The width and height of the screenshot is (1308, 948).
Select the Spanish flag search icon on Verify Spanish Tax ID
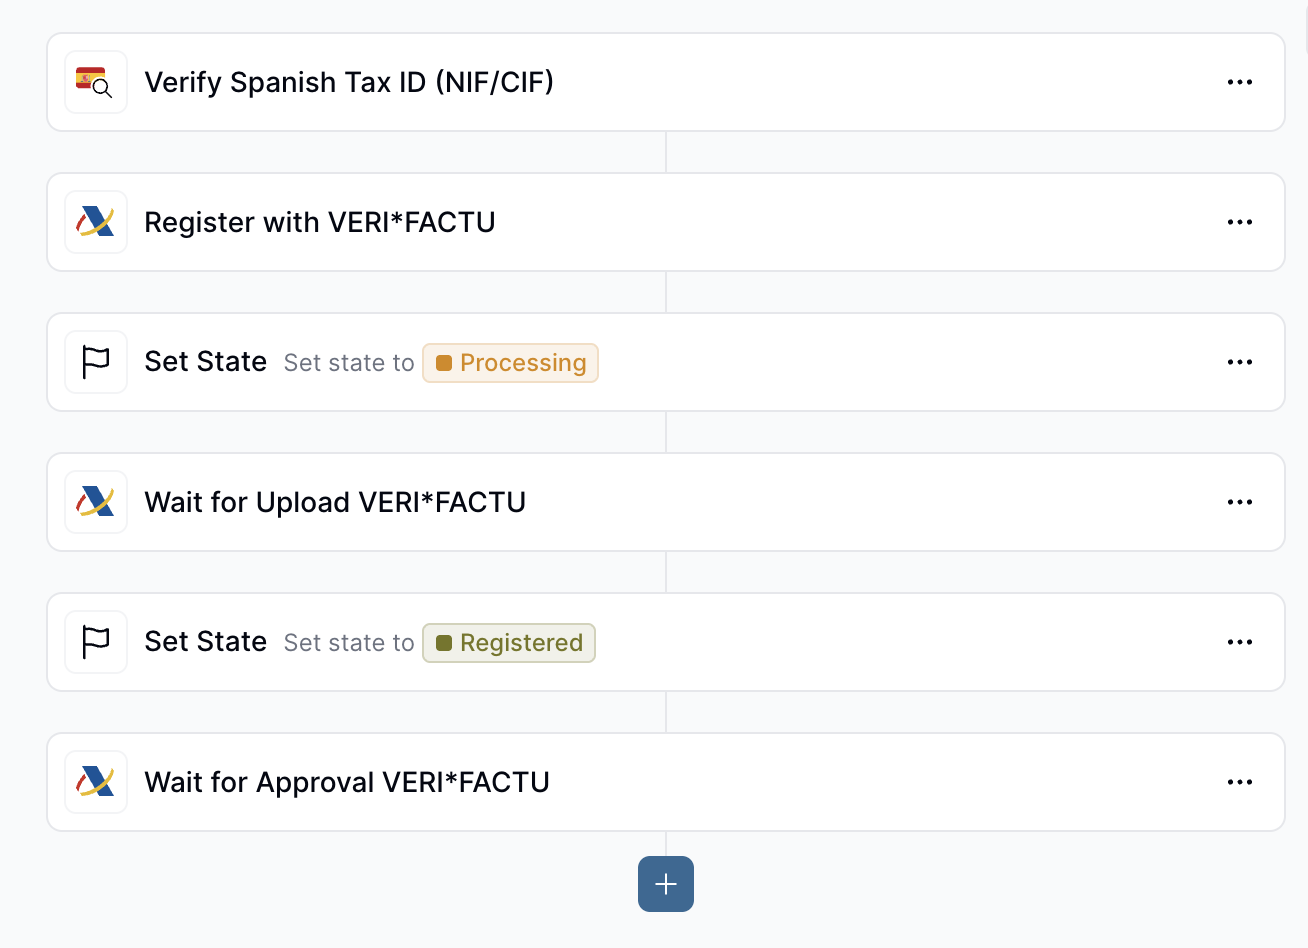tap(95, 81)
